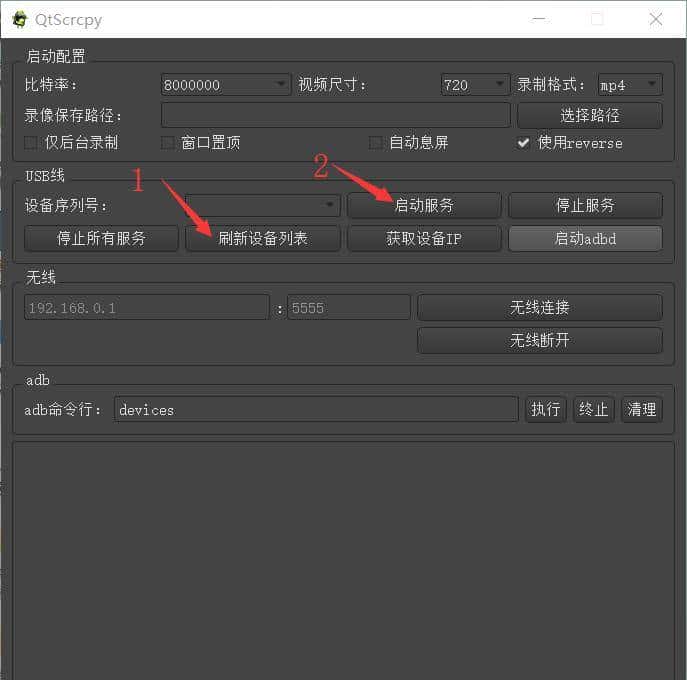Close the QtScrcpy window
Image resolution: width=687 pixels, height=680 pixels.
[x=656, y=20]
